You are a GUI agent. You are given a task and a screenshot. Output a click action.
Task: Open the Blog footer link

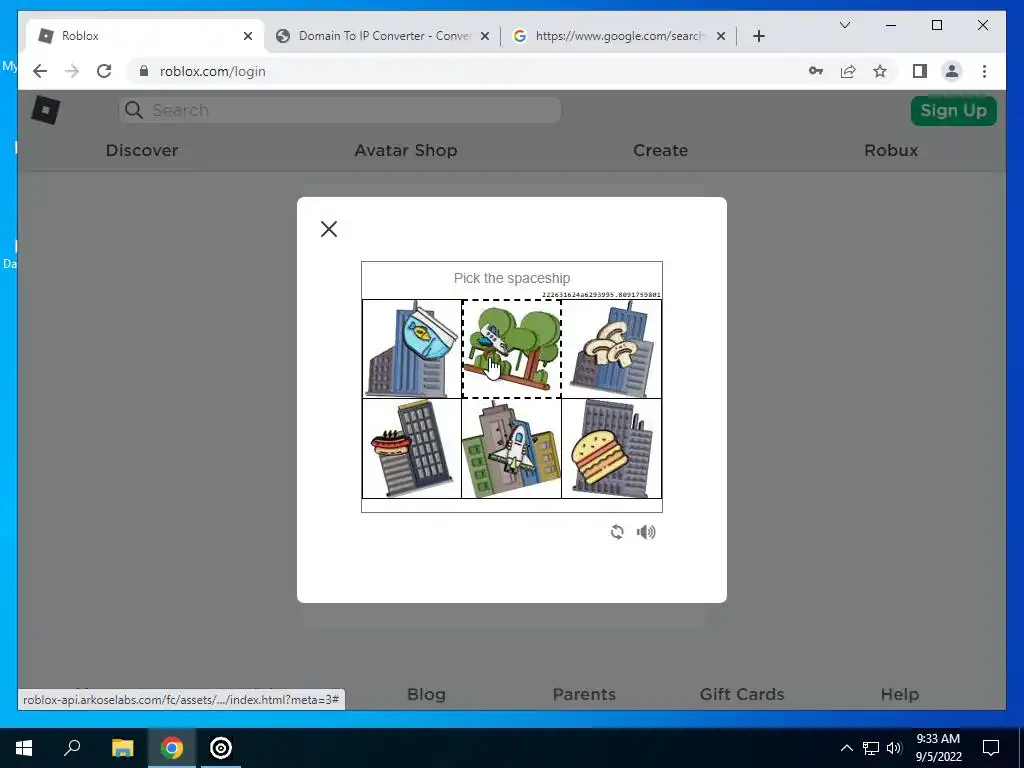click(x=426, y=694)
